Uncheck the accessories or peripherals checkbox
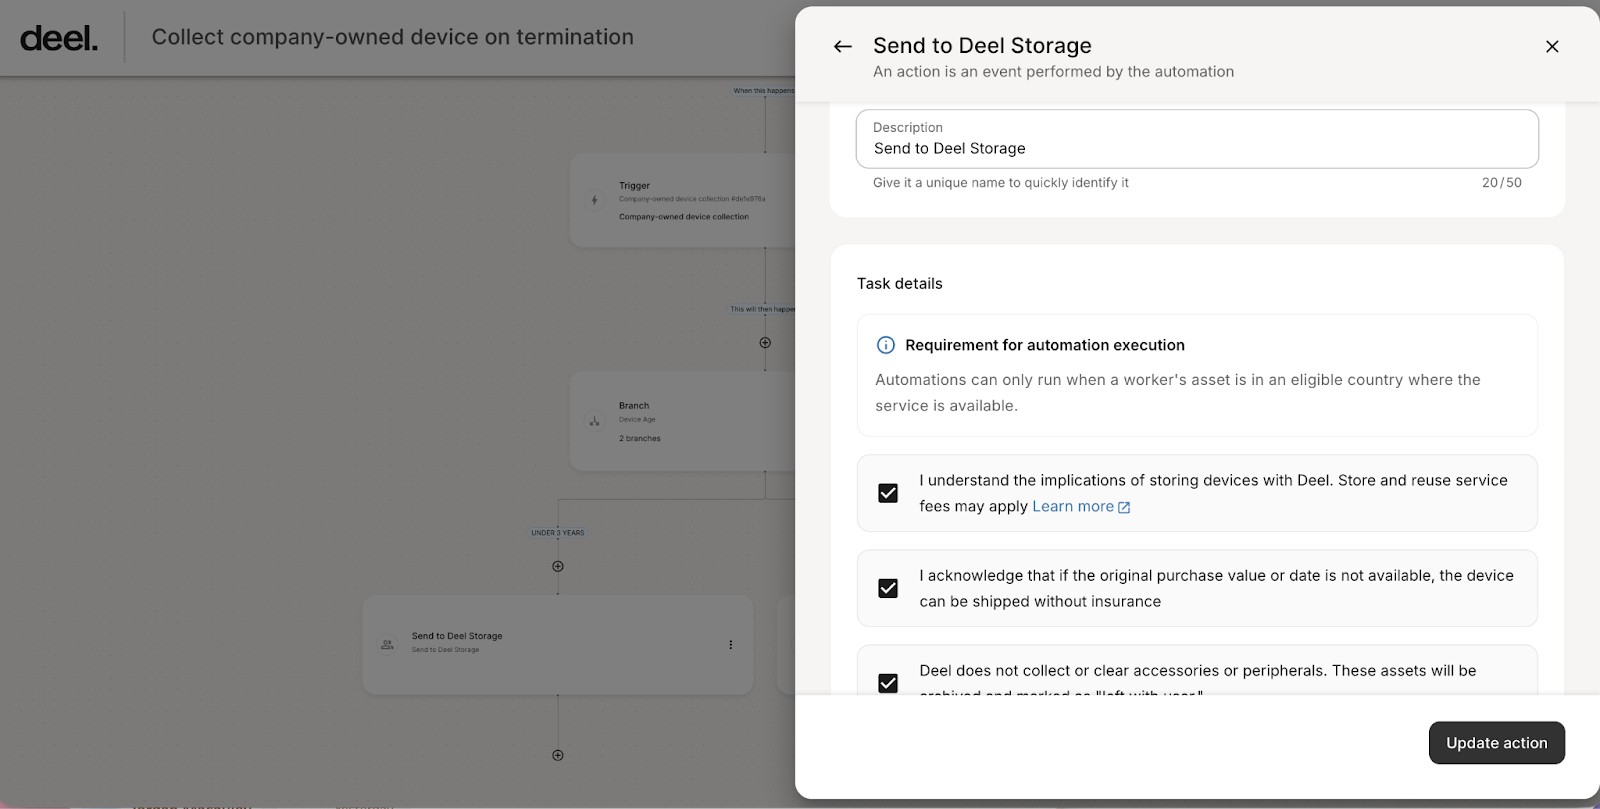The height and width of the screenshot is (809, 1600). 888,683
